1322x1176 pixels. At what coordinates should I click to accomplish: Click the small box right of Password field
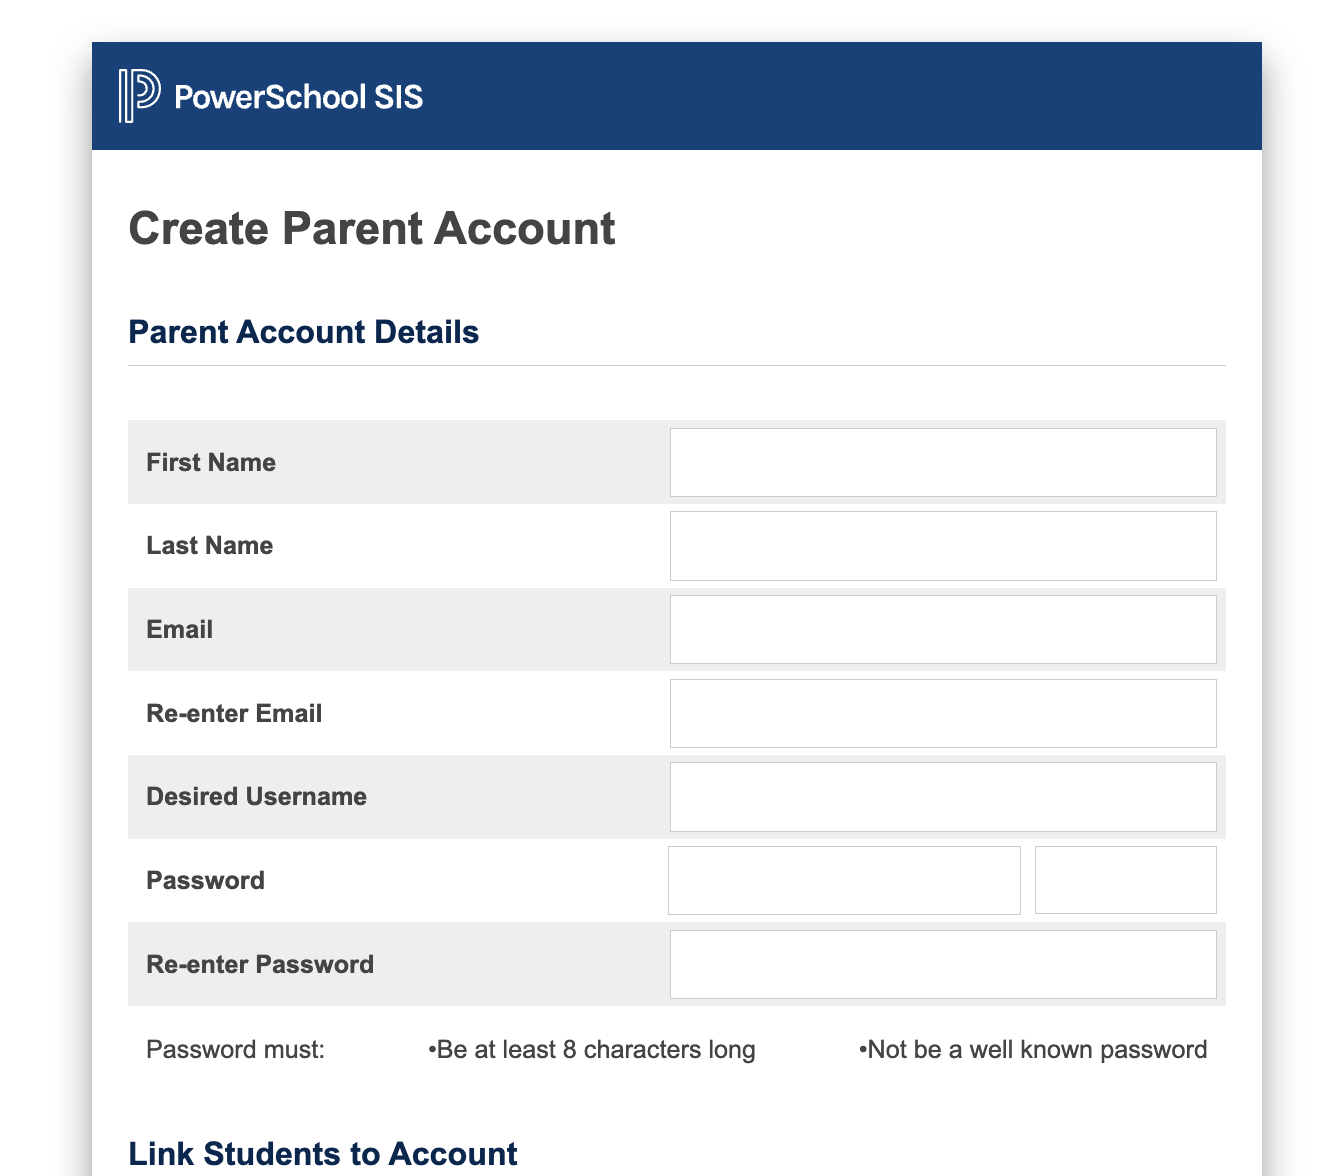click(1125, 880)
